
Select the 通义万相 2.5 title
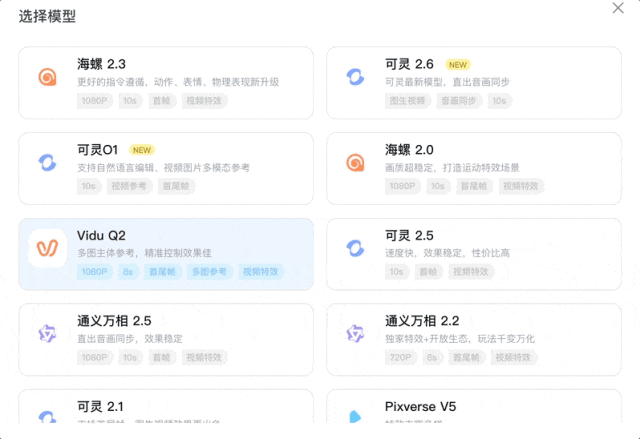click(x=114, y=321)
